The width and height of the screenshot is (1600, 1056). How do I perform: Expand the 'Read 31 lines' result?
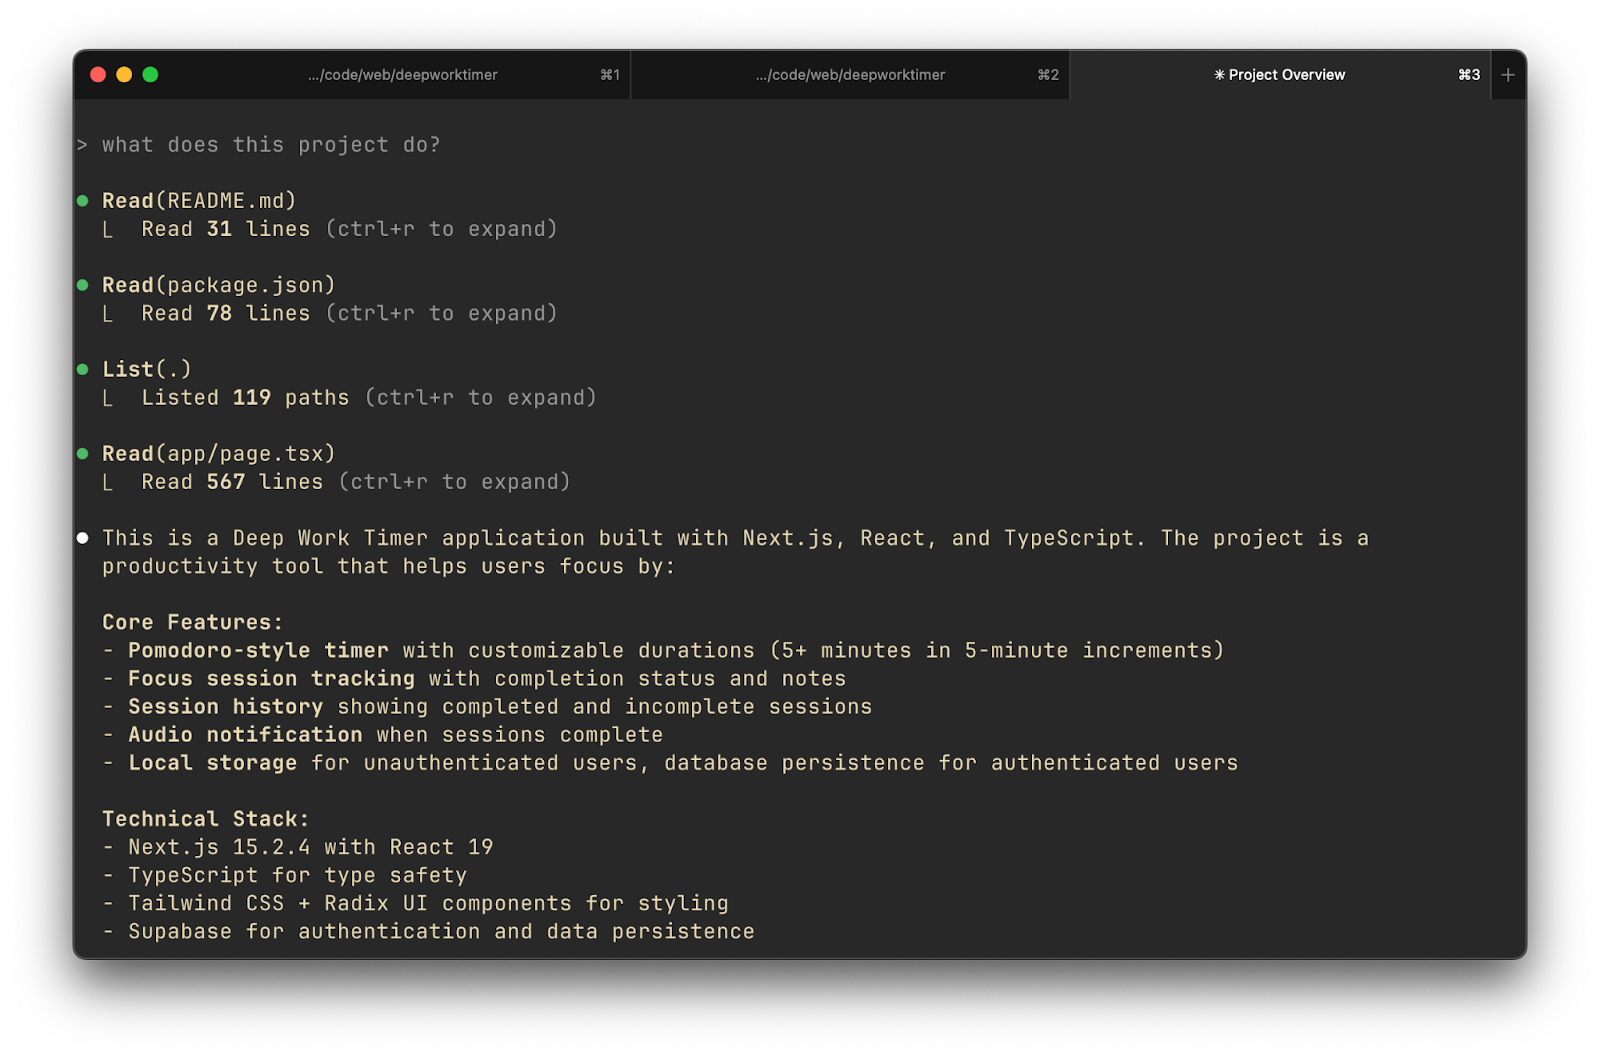(x=349, y=229)
